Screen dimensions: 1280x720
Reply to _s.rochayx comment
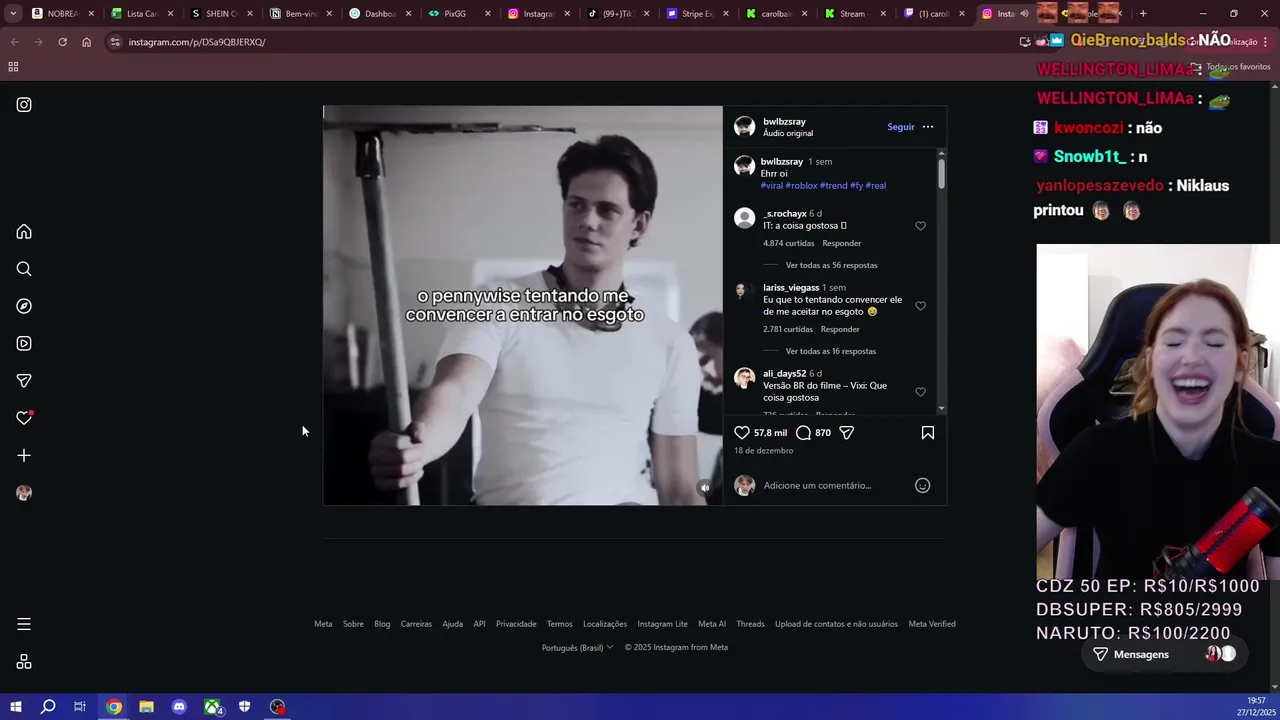tap(841, 243)
